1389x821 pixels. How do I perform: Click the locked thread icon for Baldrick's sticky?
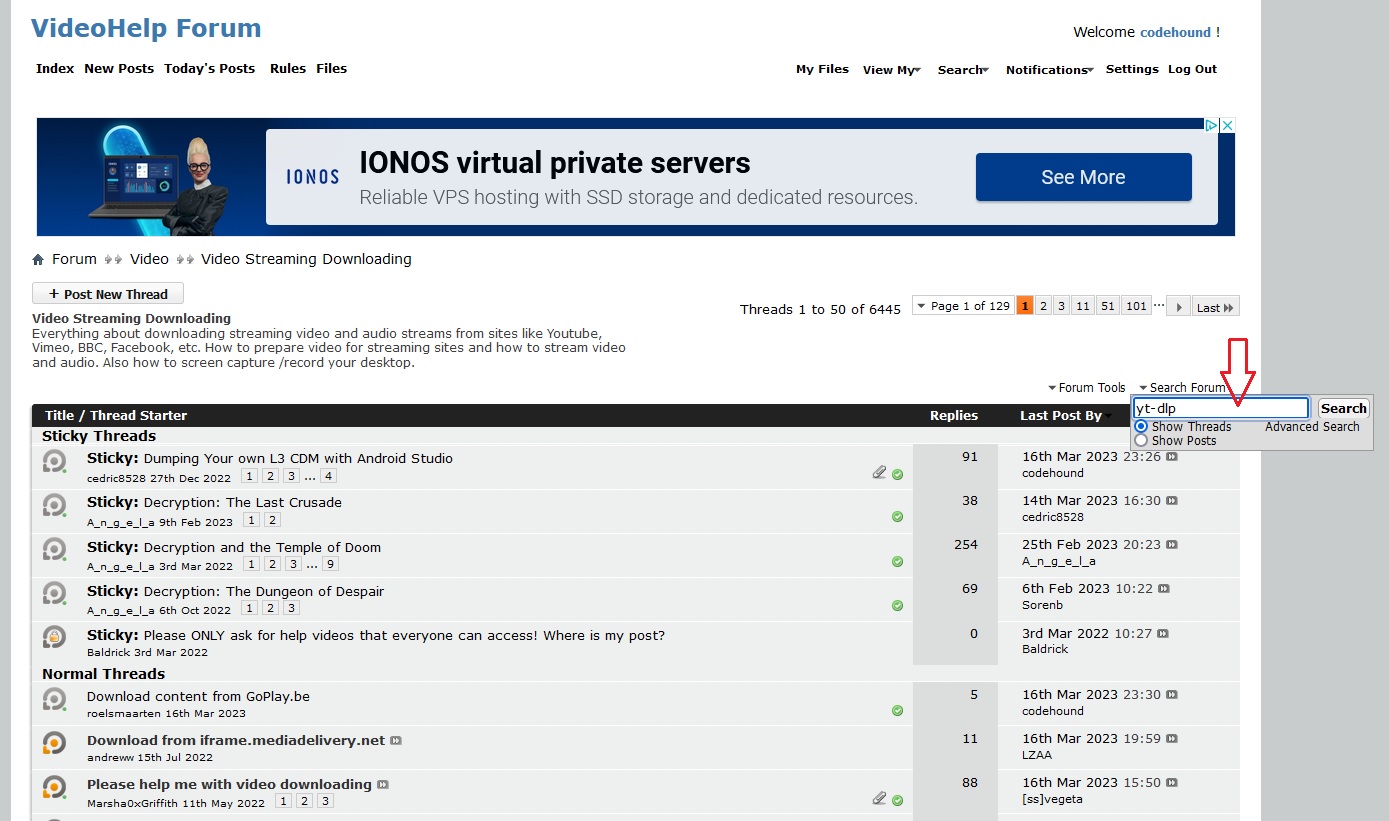[54, 637]
